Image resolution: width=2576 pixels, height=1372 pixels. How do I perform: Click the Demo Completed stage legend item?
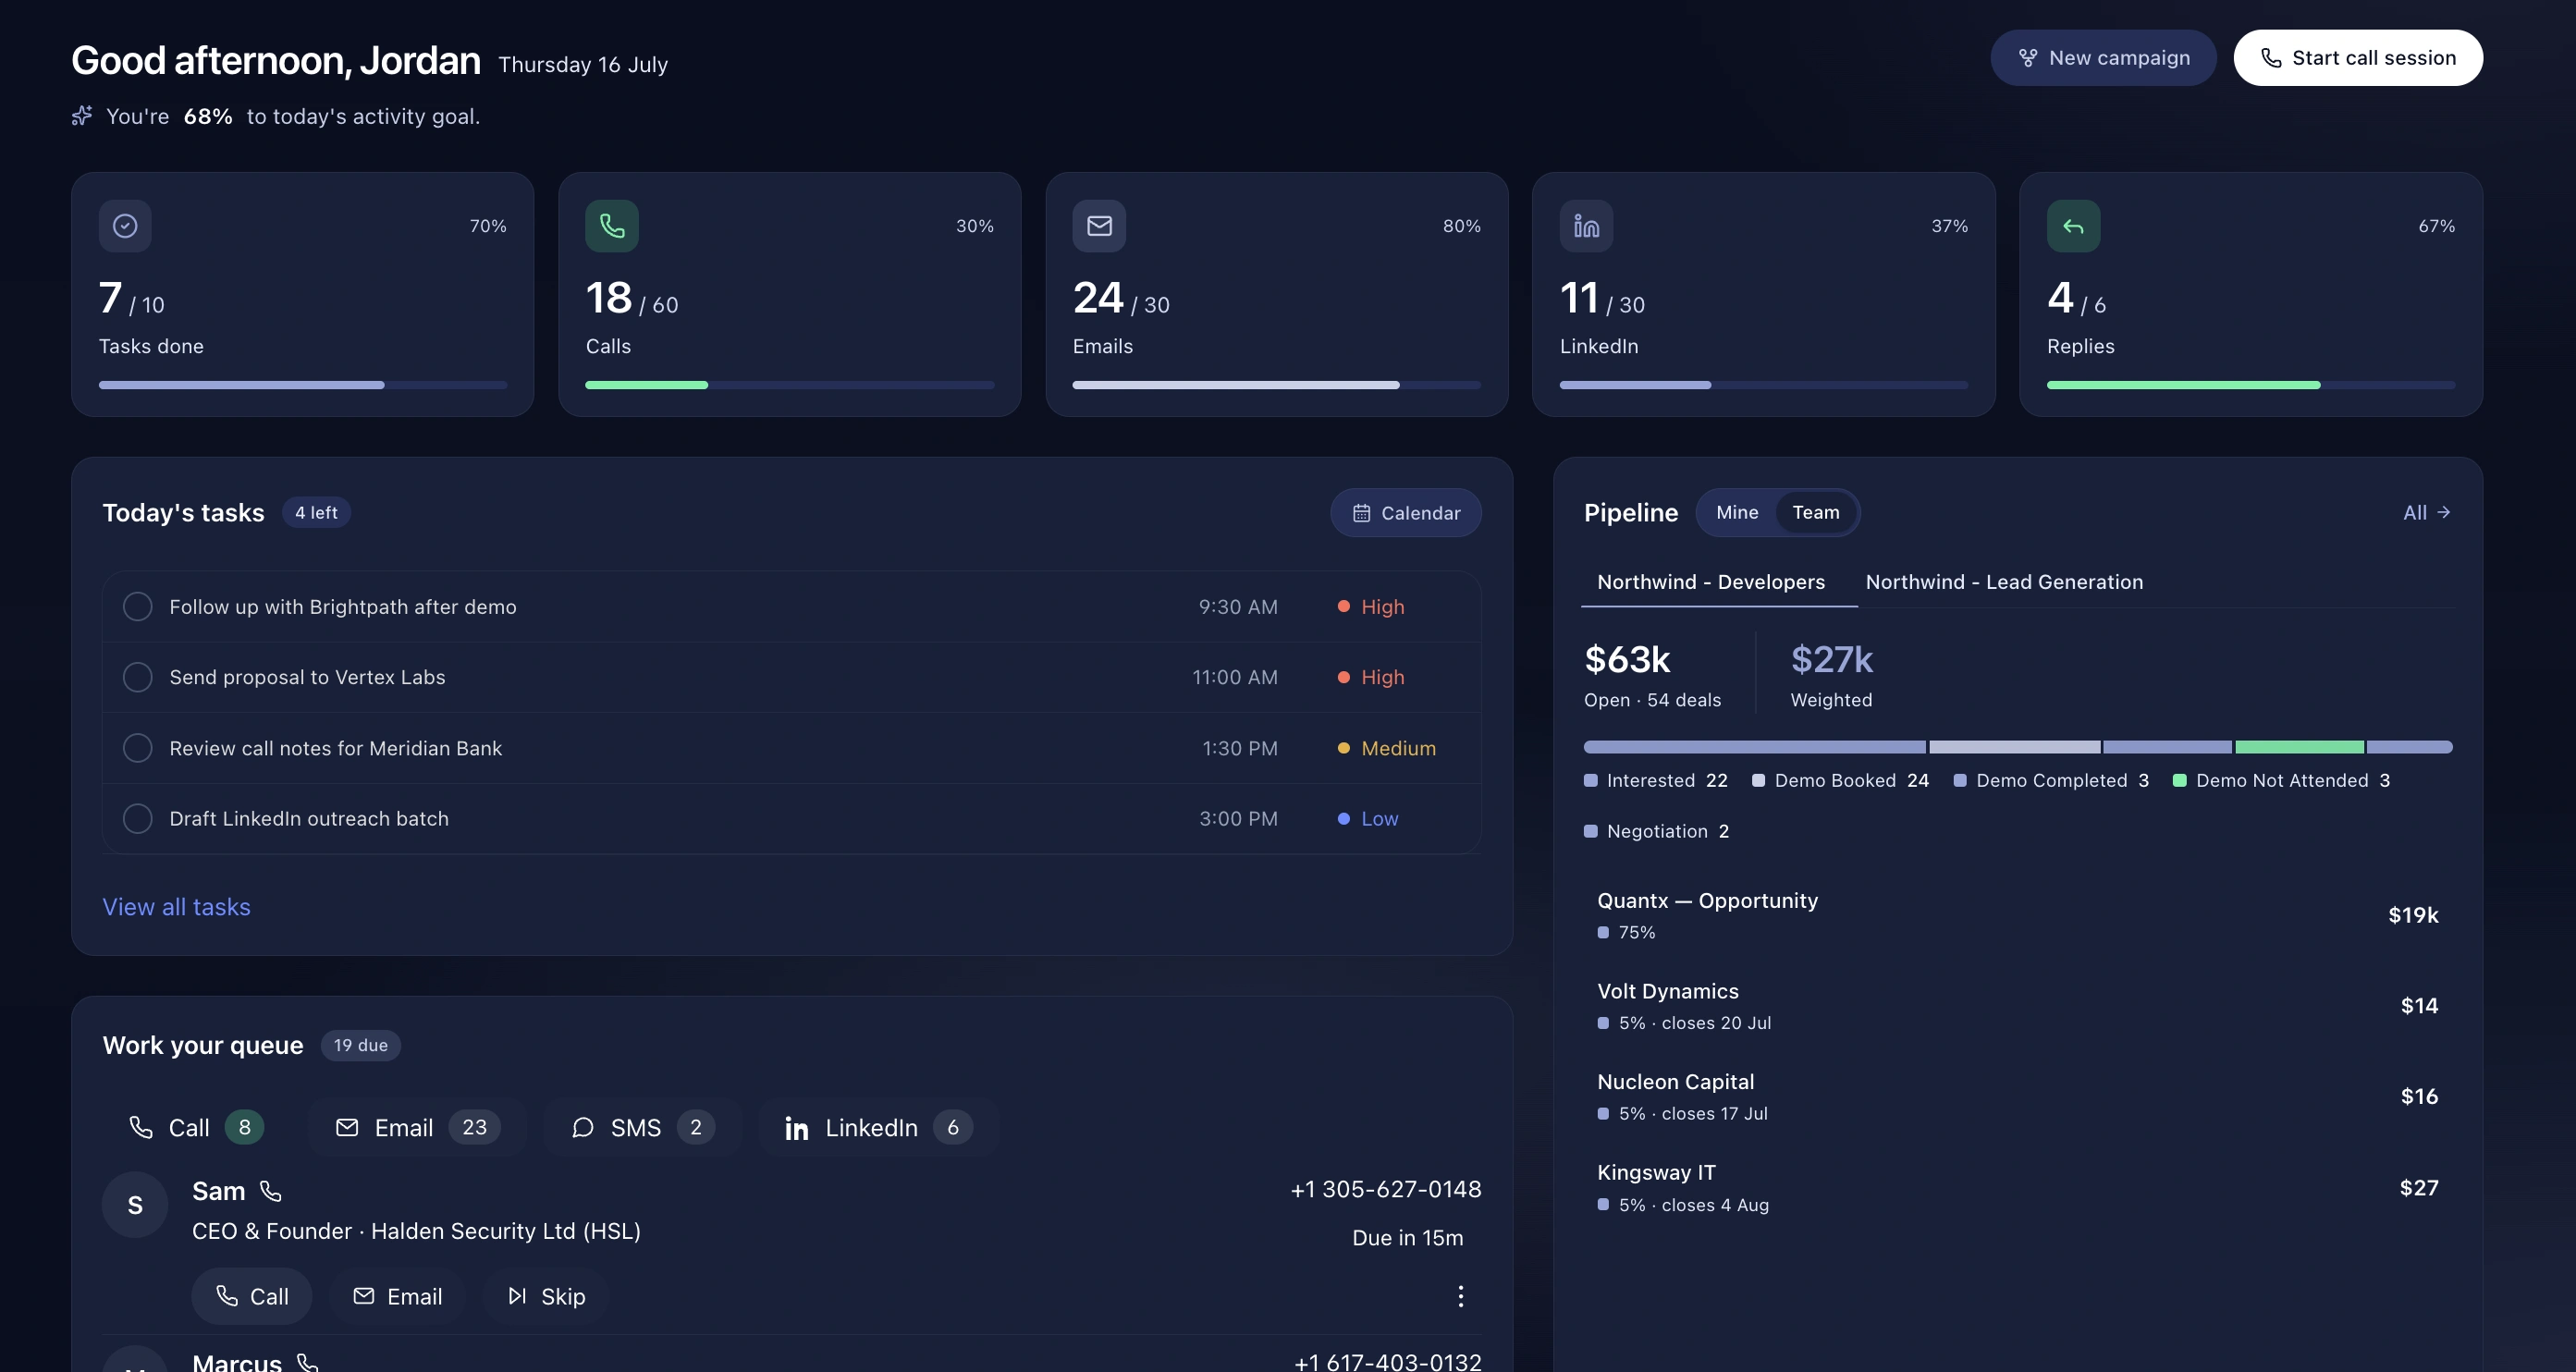2051,780
